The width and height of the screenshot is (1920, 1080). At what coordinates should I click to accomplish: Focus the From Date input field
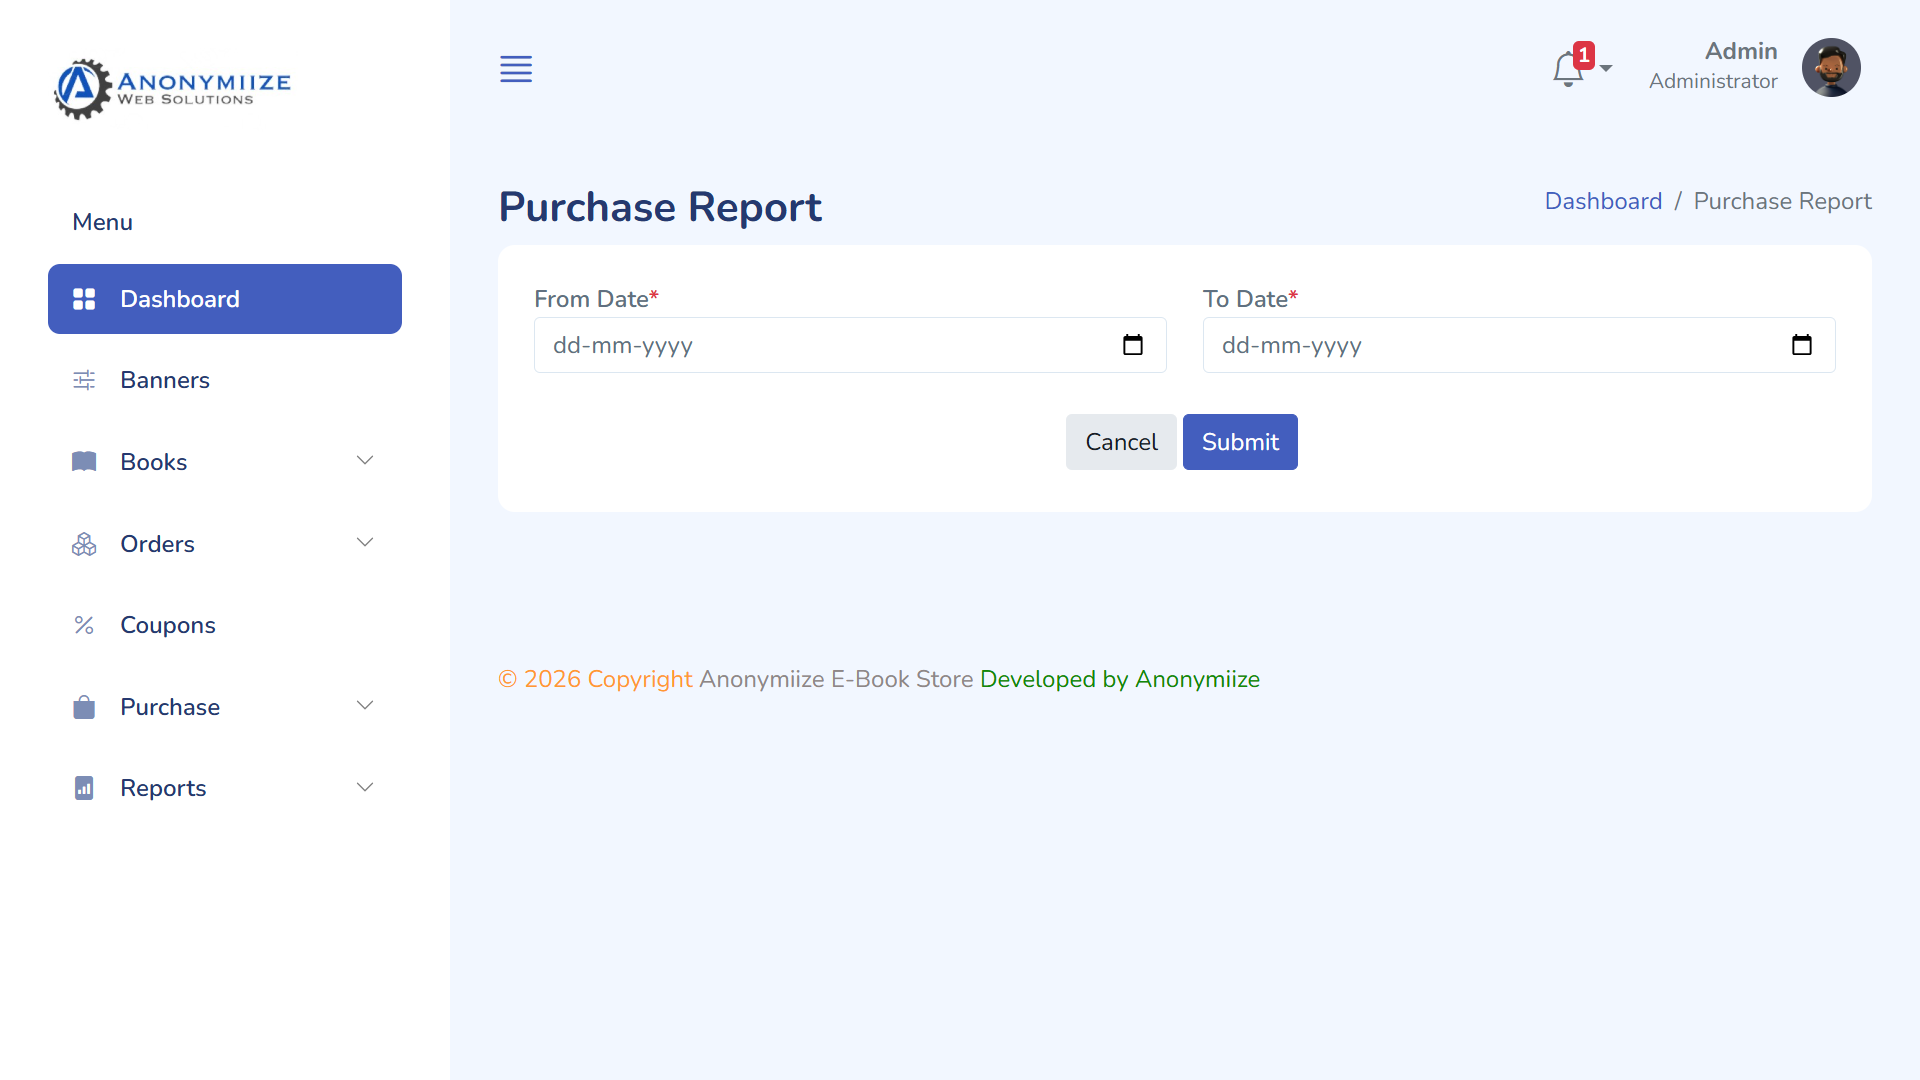coord(850,345)
